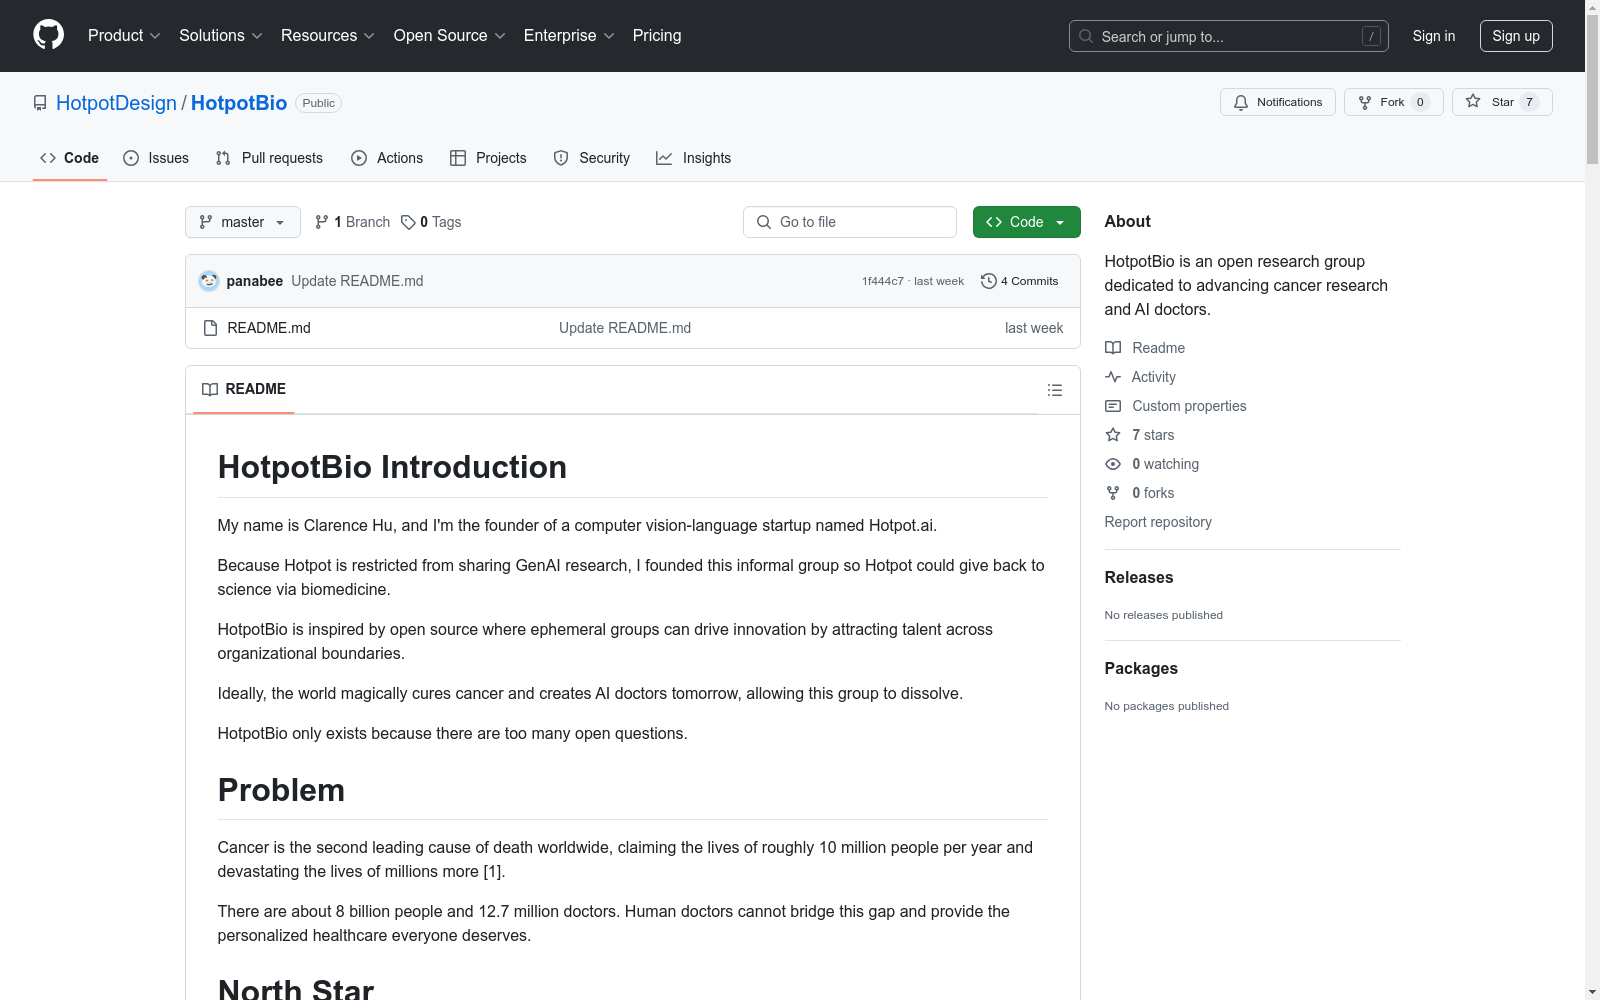Open the Pricing page

pos(657,36)
